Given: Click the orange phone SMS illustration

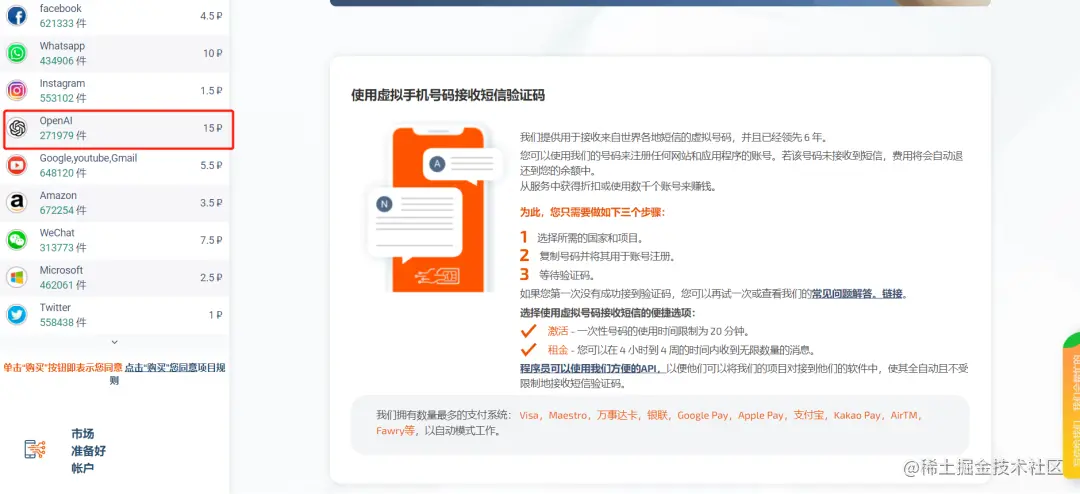Looking at the screenshot, I should (434, 208).
